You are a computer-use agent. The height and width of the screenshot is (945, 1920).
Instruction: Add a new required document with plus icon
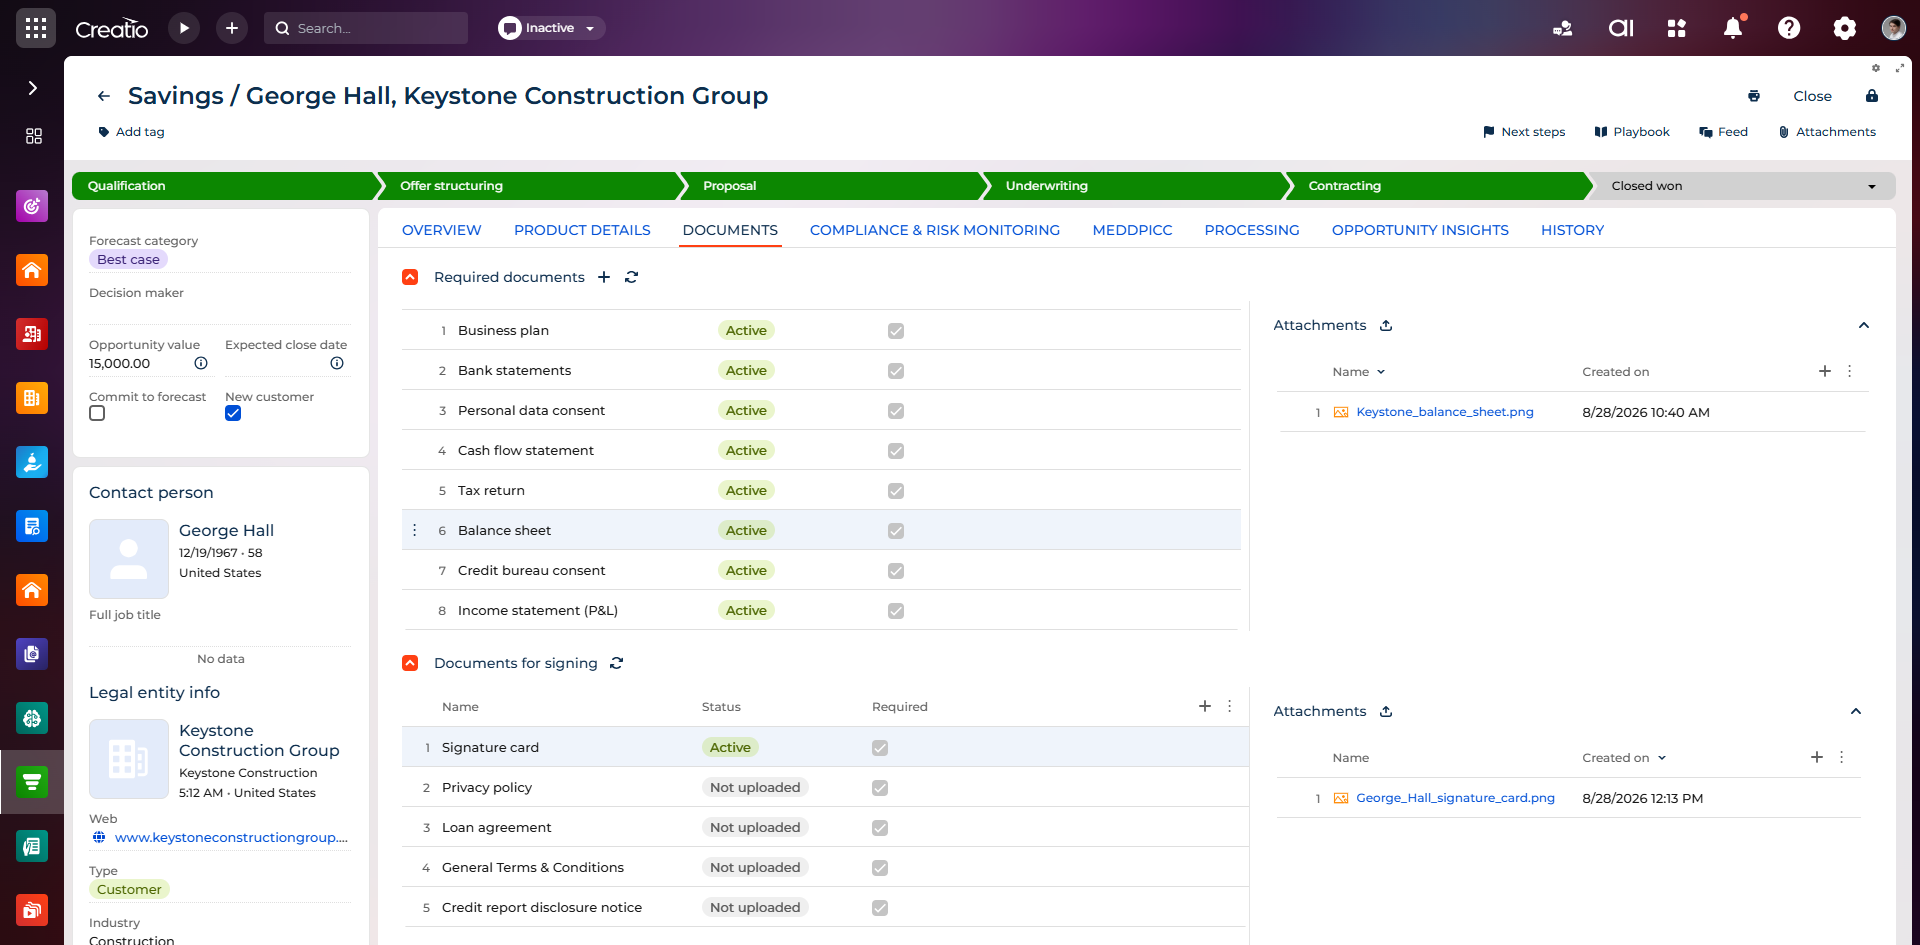click(x=604, y=277)
